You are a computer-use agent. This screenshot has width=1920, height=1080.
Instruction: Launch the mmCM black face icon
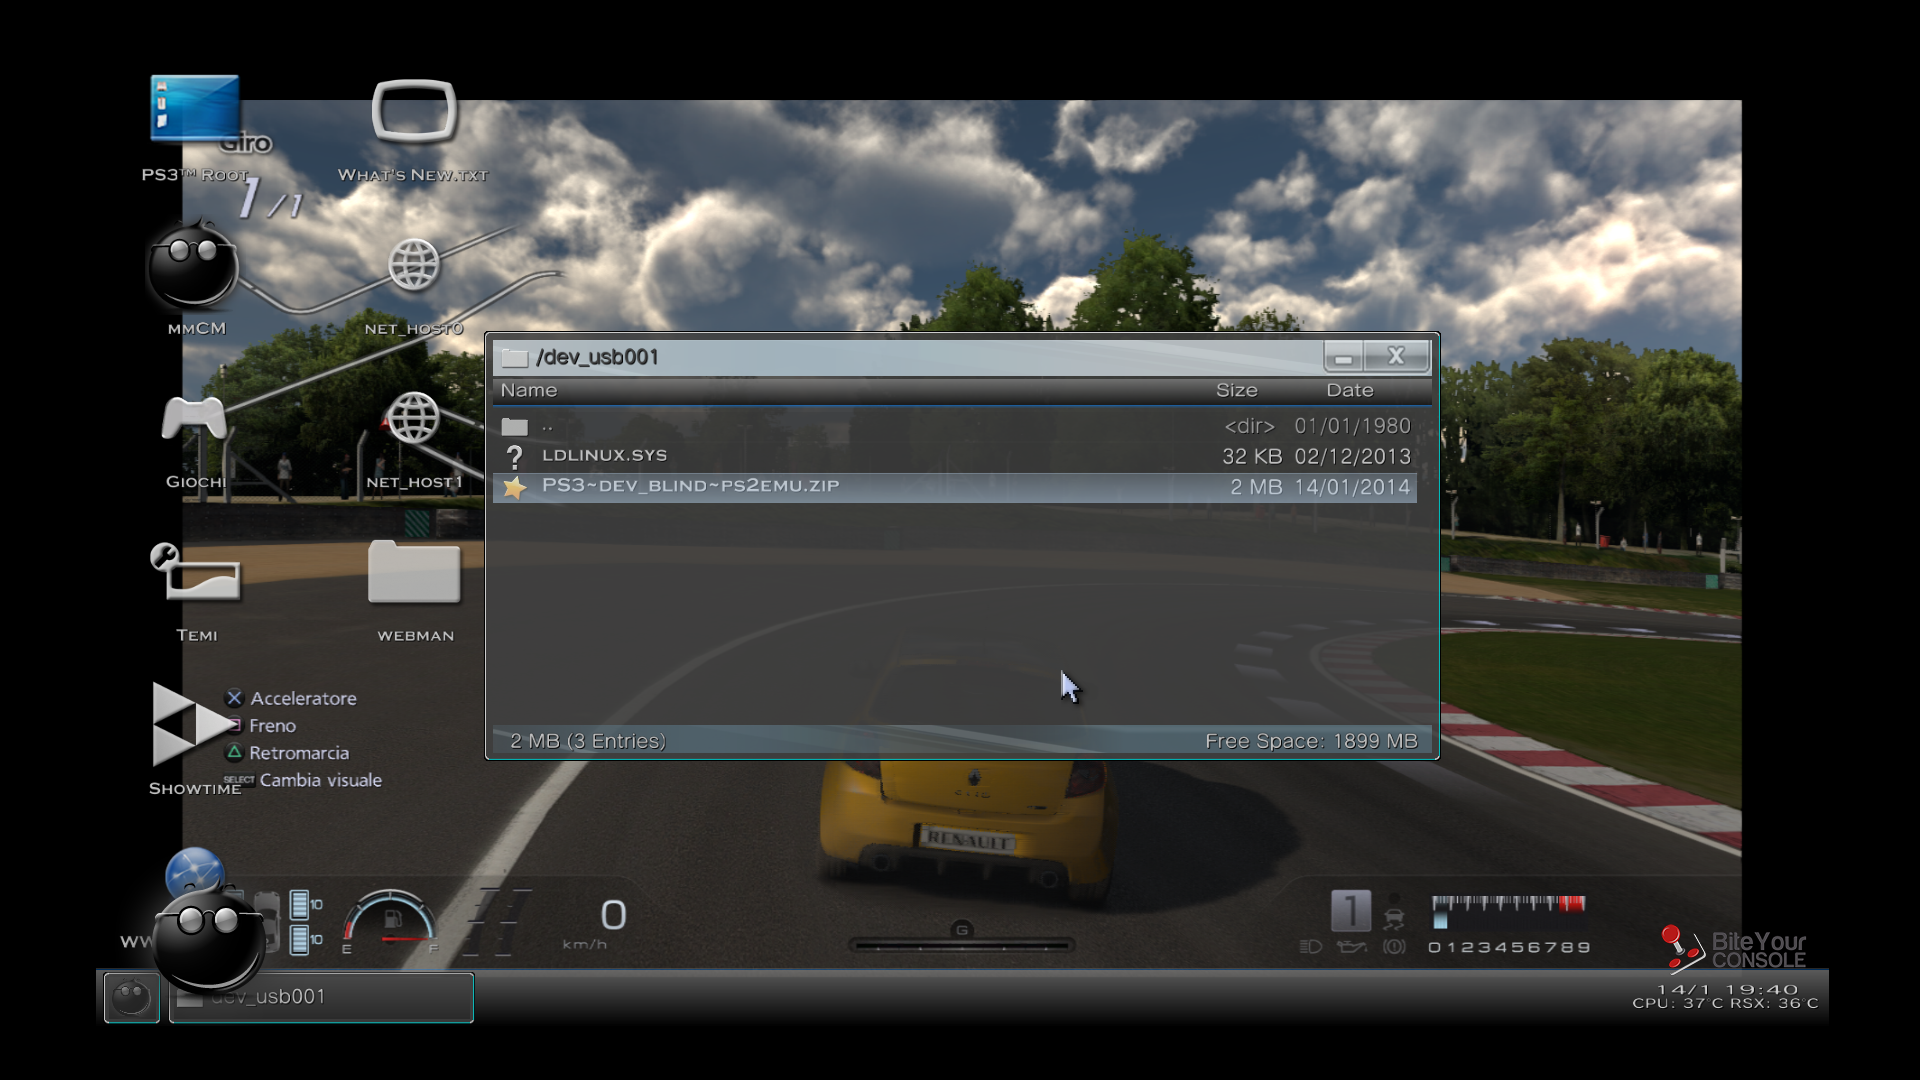click(192, 265)
